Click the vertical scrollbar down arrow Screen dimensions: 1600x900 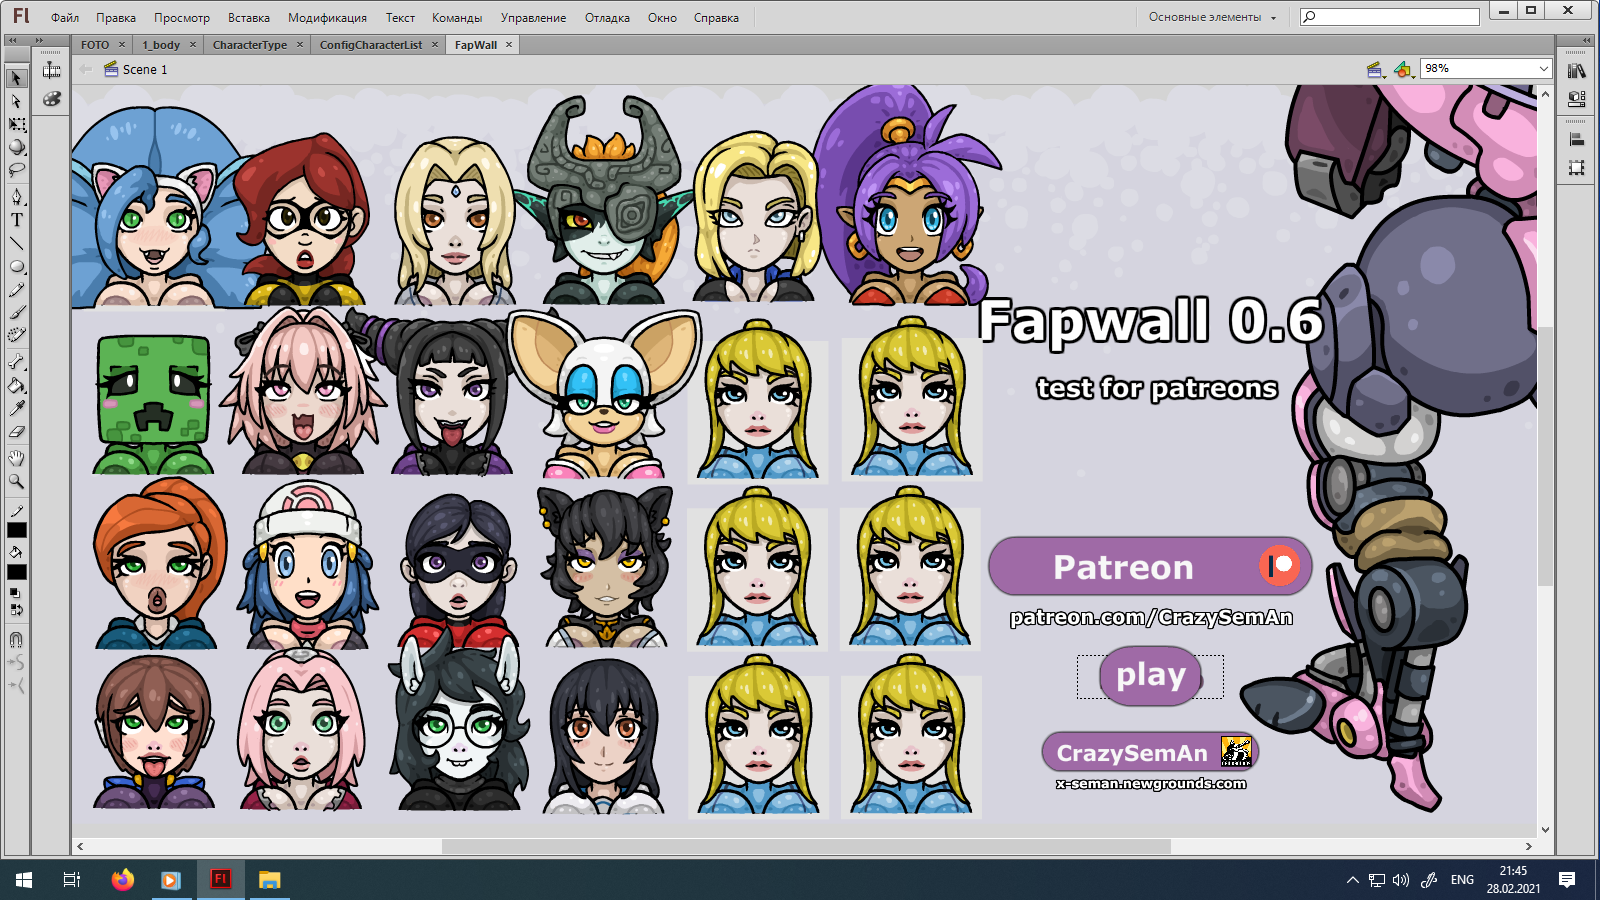[x=1545, y=829]
